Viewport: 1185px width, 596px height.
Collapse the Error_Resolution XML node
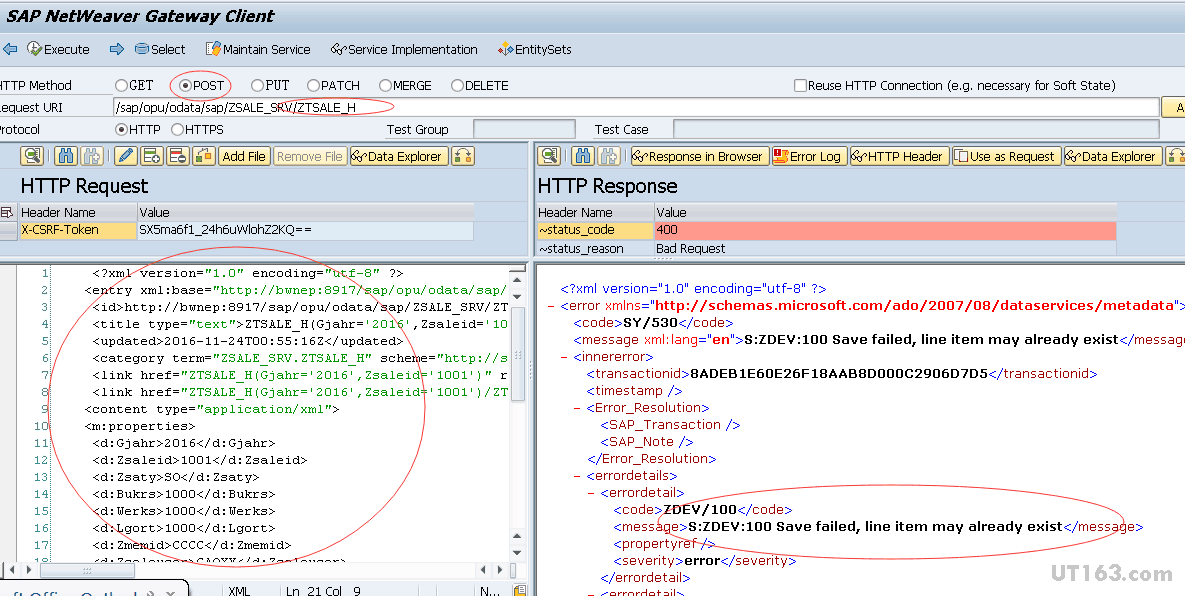click(x=578, y=408)
